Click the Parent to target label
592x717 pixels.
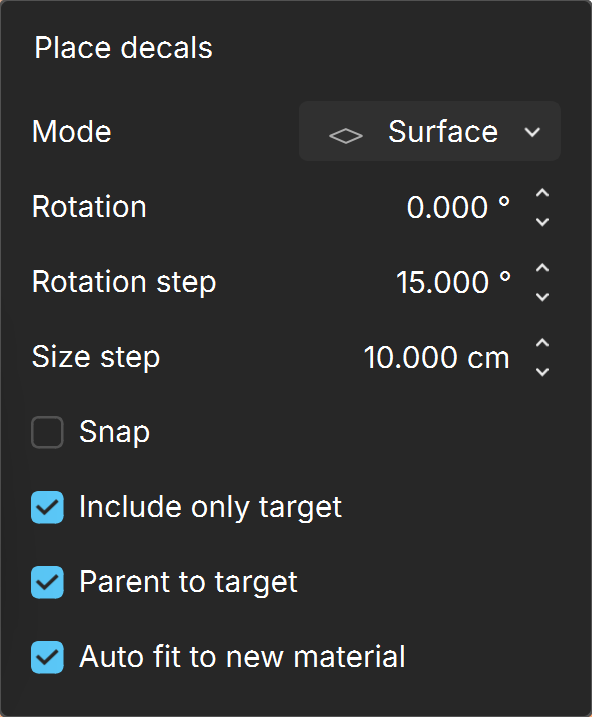(x=188, y=582)
